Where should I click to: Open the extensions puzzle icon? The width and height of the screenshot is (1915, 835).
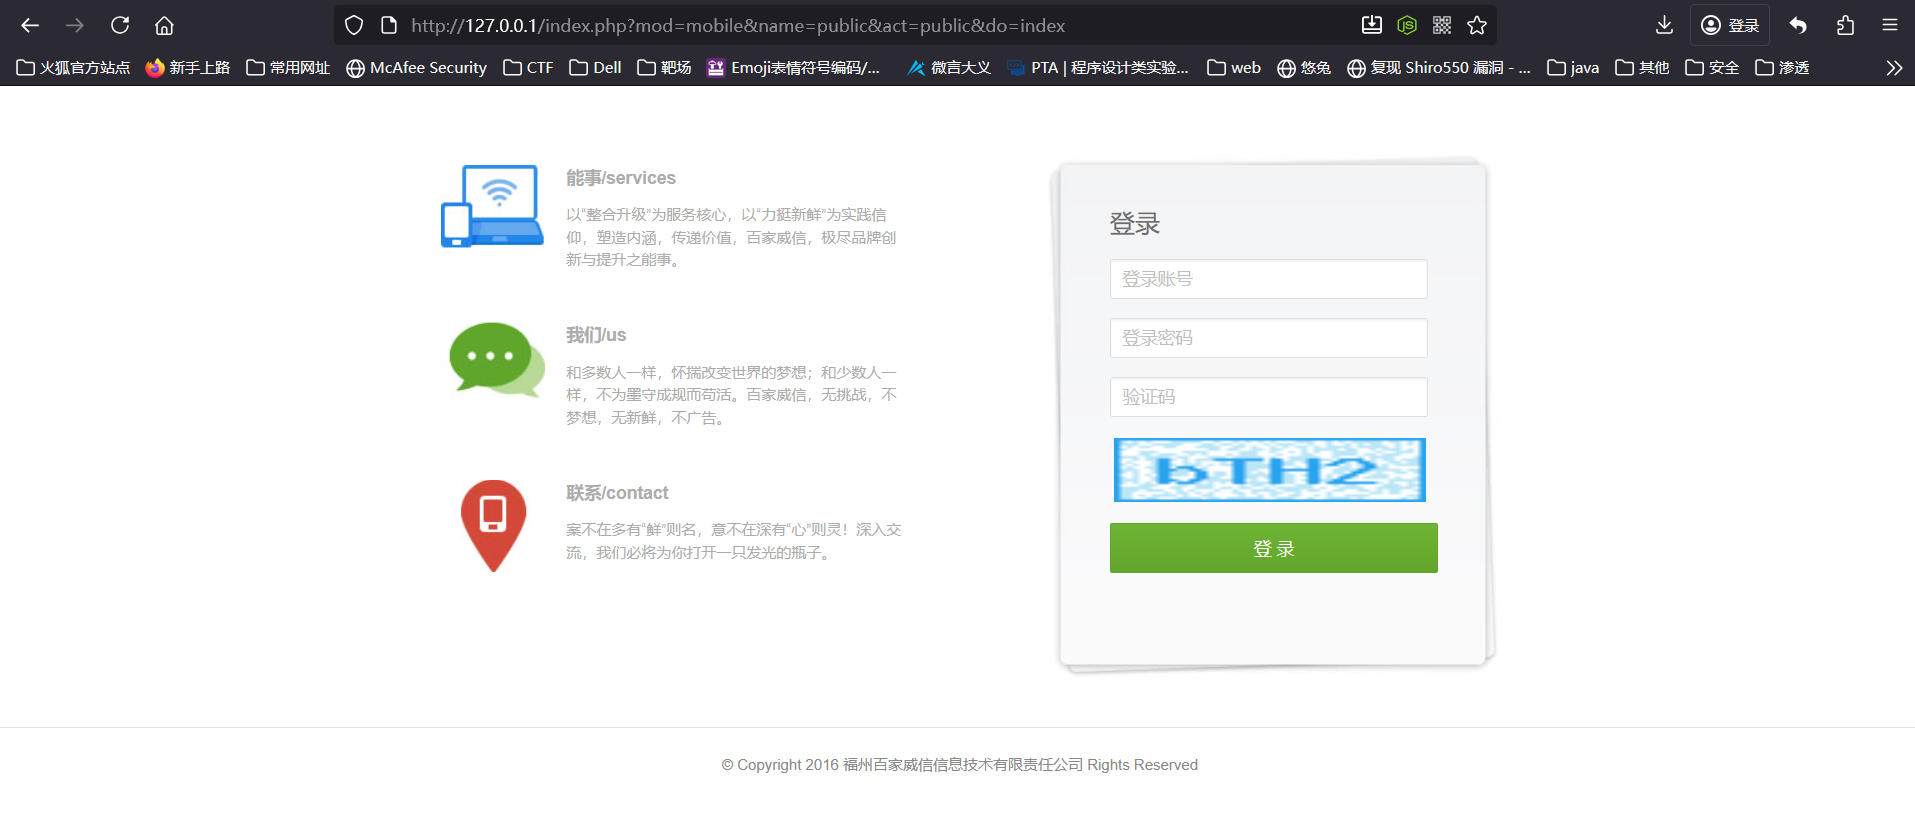click(1845, 25)
